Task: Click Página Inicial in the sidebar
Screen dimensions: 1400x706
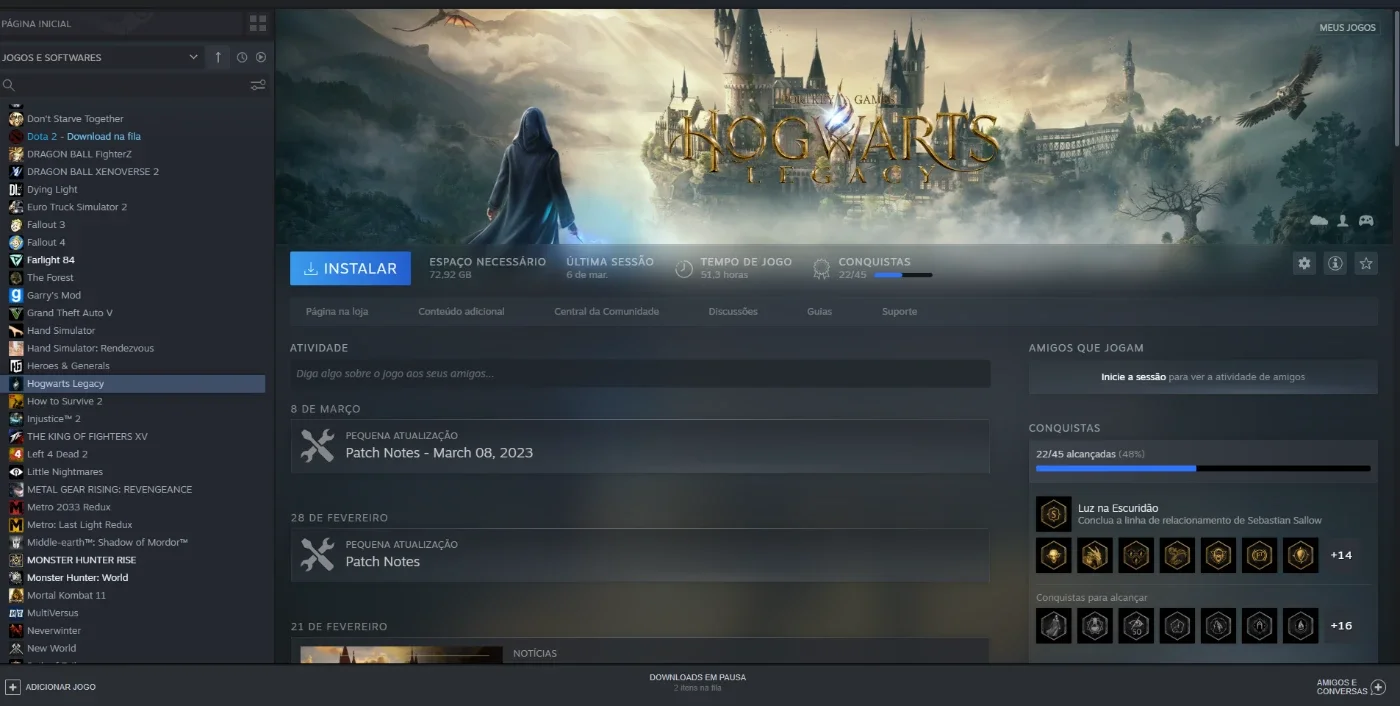Action: tap(36, 23)
